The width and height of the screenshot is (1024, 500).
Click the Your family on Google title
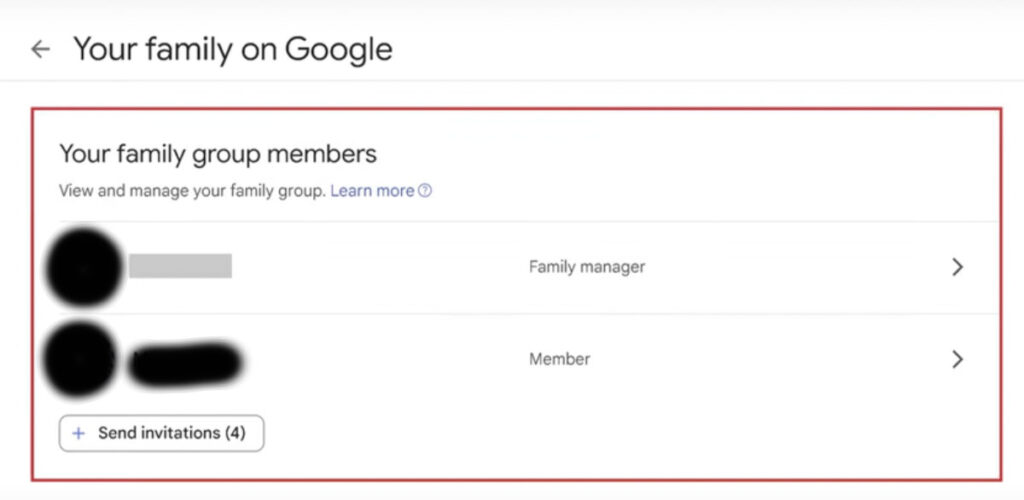pos(233,50)
